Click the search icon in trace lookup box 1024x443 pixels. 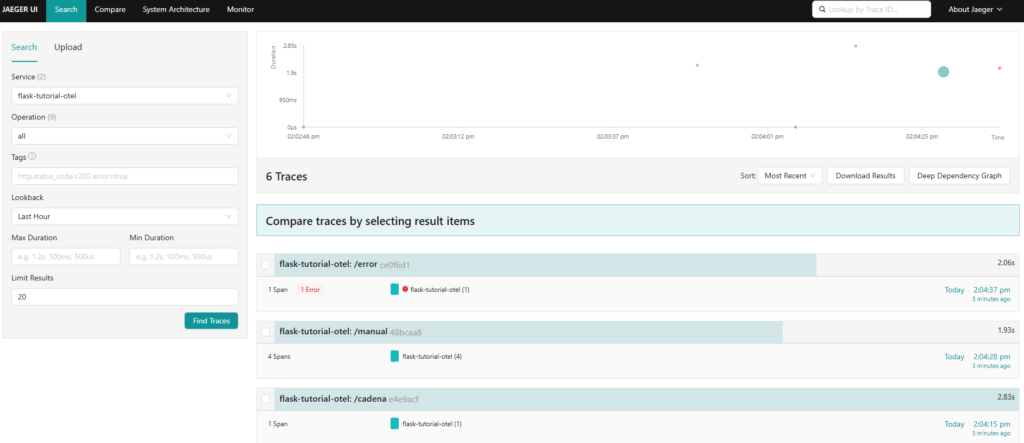[x=821, y=10]
